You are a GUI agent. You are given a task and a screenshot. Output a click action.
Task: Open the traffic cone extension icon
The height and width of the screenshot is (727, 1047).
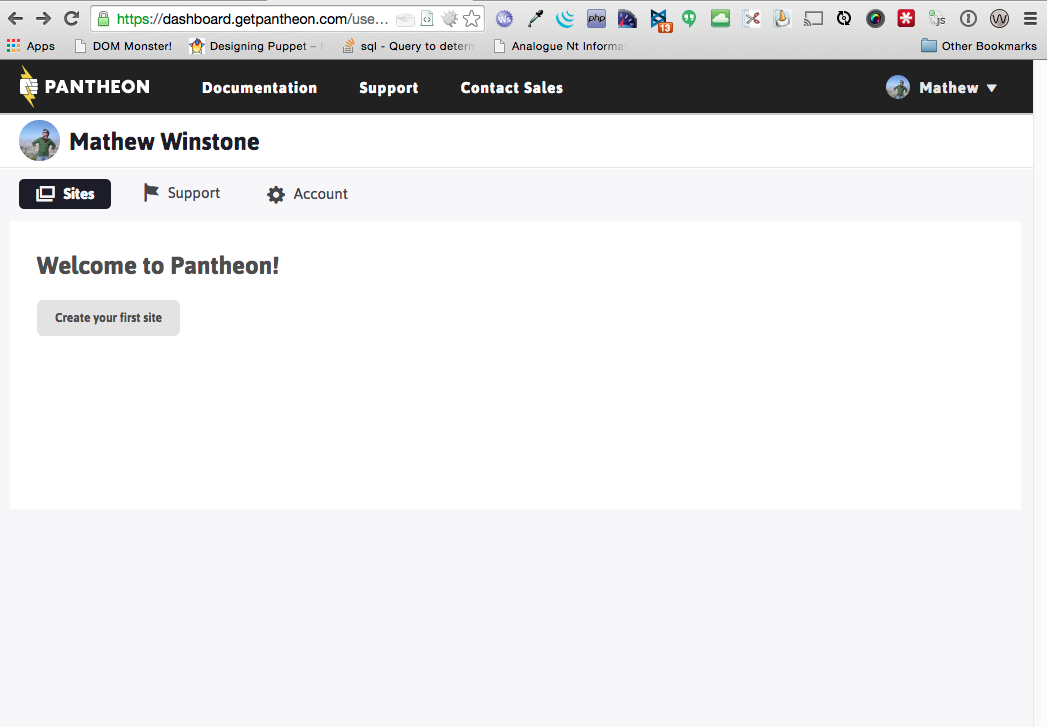[x=782, y=19]
